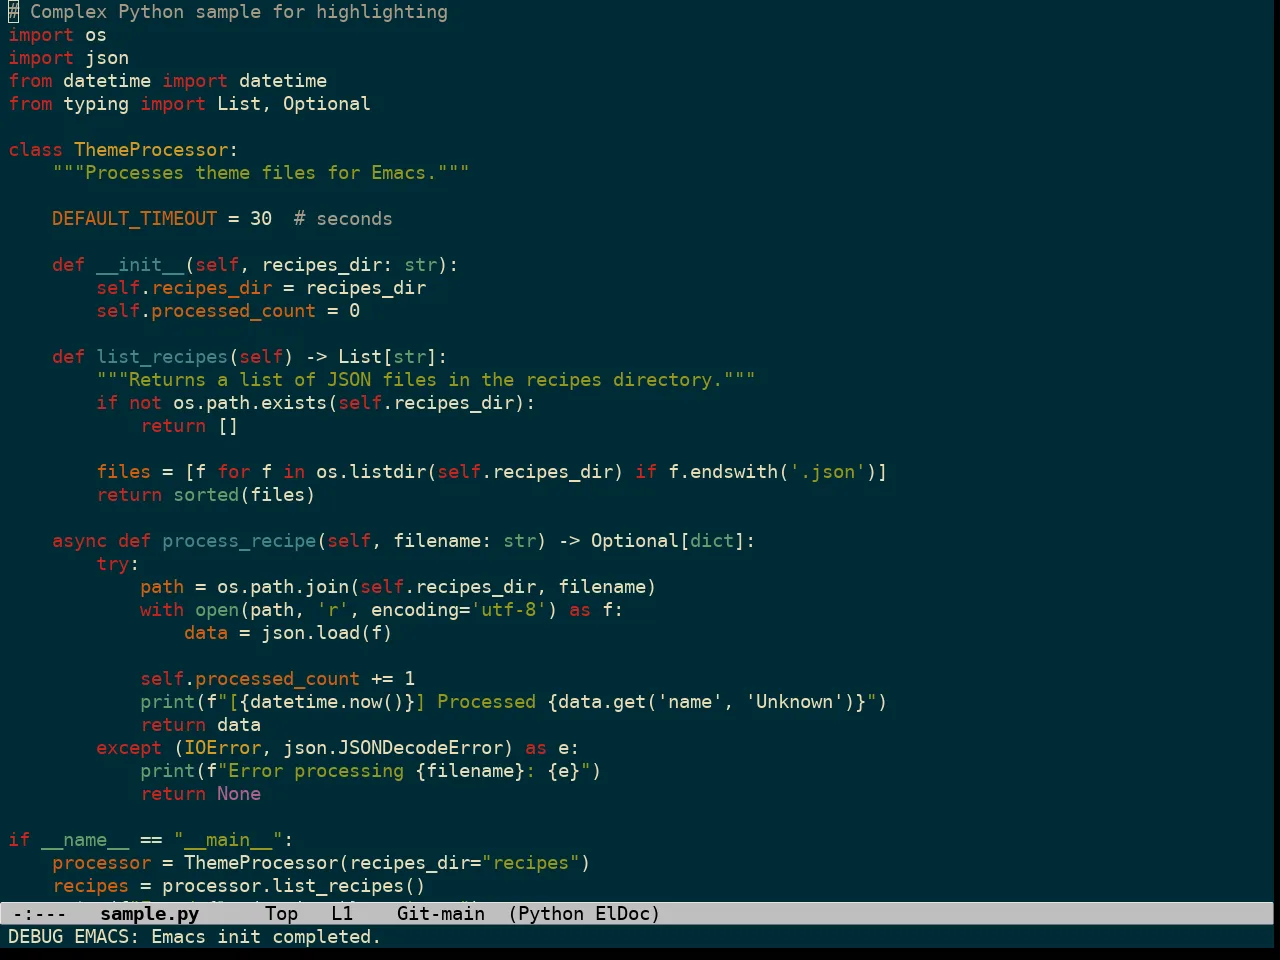Viewport: 1280px width, 960px height.
Task: Click the 'Error processing' print line
Action: point(371,771)
